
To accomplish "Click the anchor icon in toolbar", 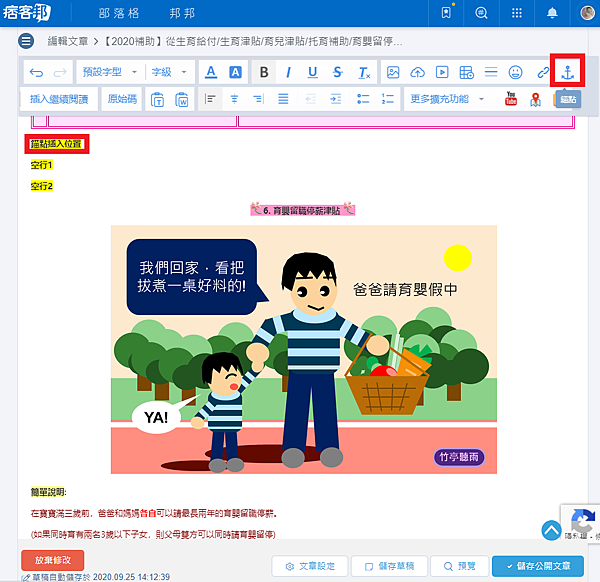I will (567, 72).
